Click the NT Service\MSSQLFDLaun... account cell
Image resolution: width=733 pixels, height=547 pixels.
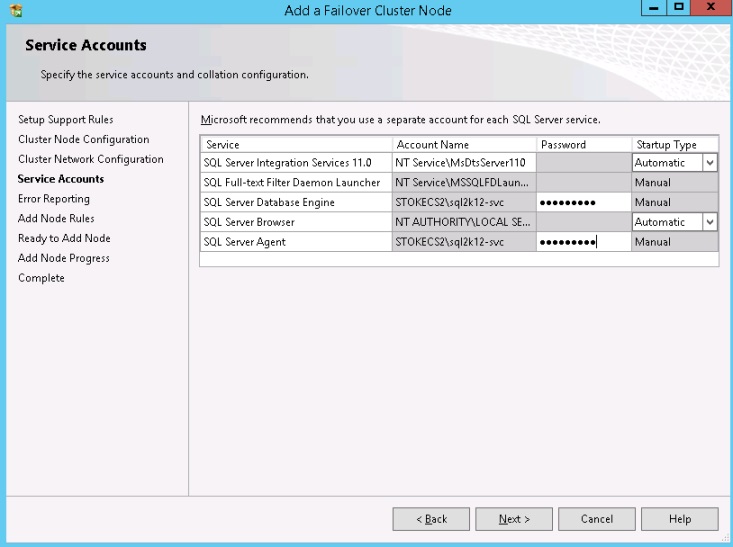coord(464,183)
